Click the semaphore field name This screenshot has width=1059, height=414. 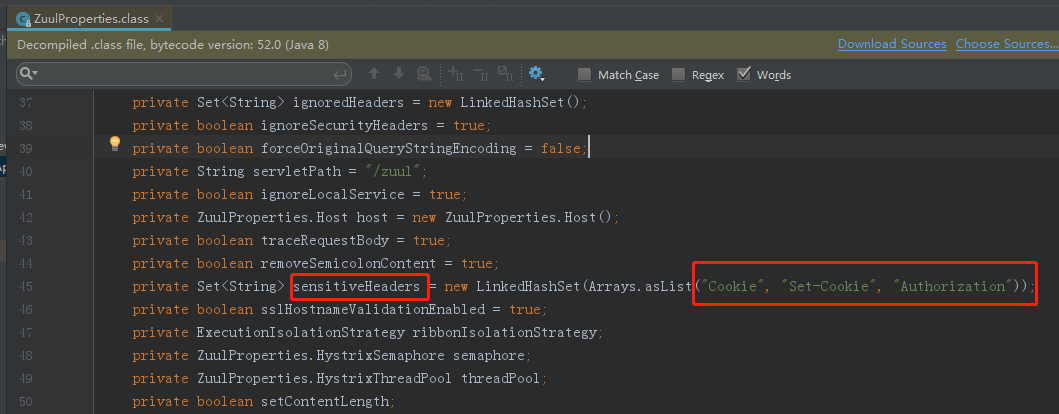tap(490, 355)
